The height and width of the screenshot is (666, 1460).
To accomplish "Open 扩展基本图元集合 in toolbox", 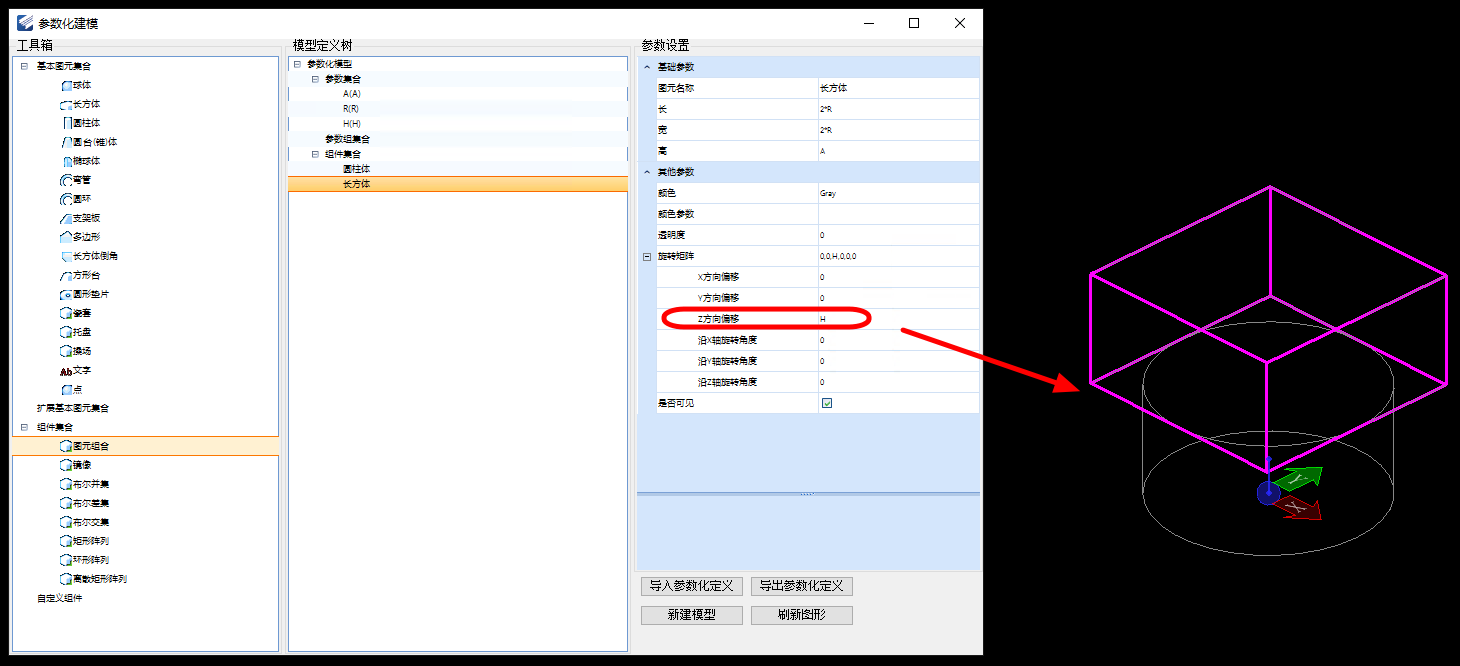I will [x=73, y=408].
